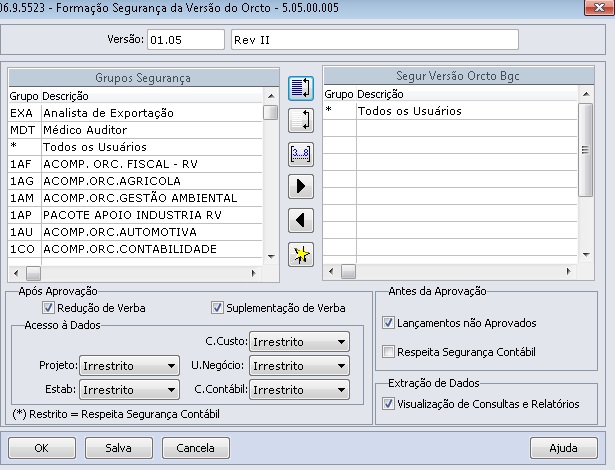This screenshot has height=470, width=615.
Task: Select the 1AP PACOTE APOIO INDUSTRIA RV row
Action: [135, 215]
